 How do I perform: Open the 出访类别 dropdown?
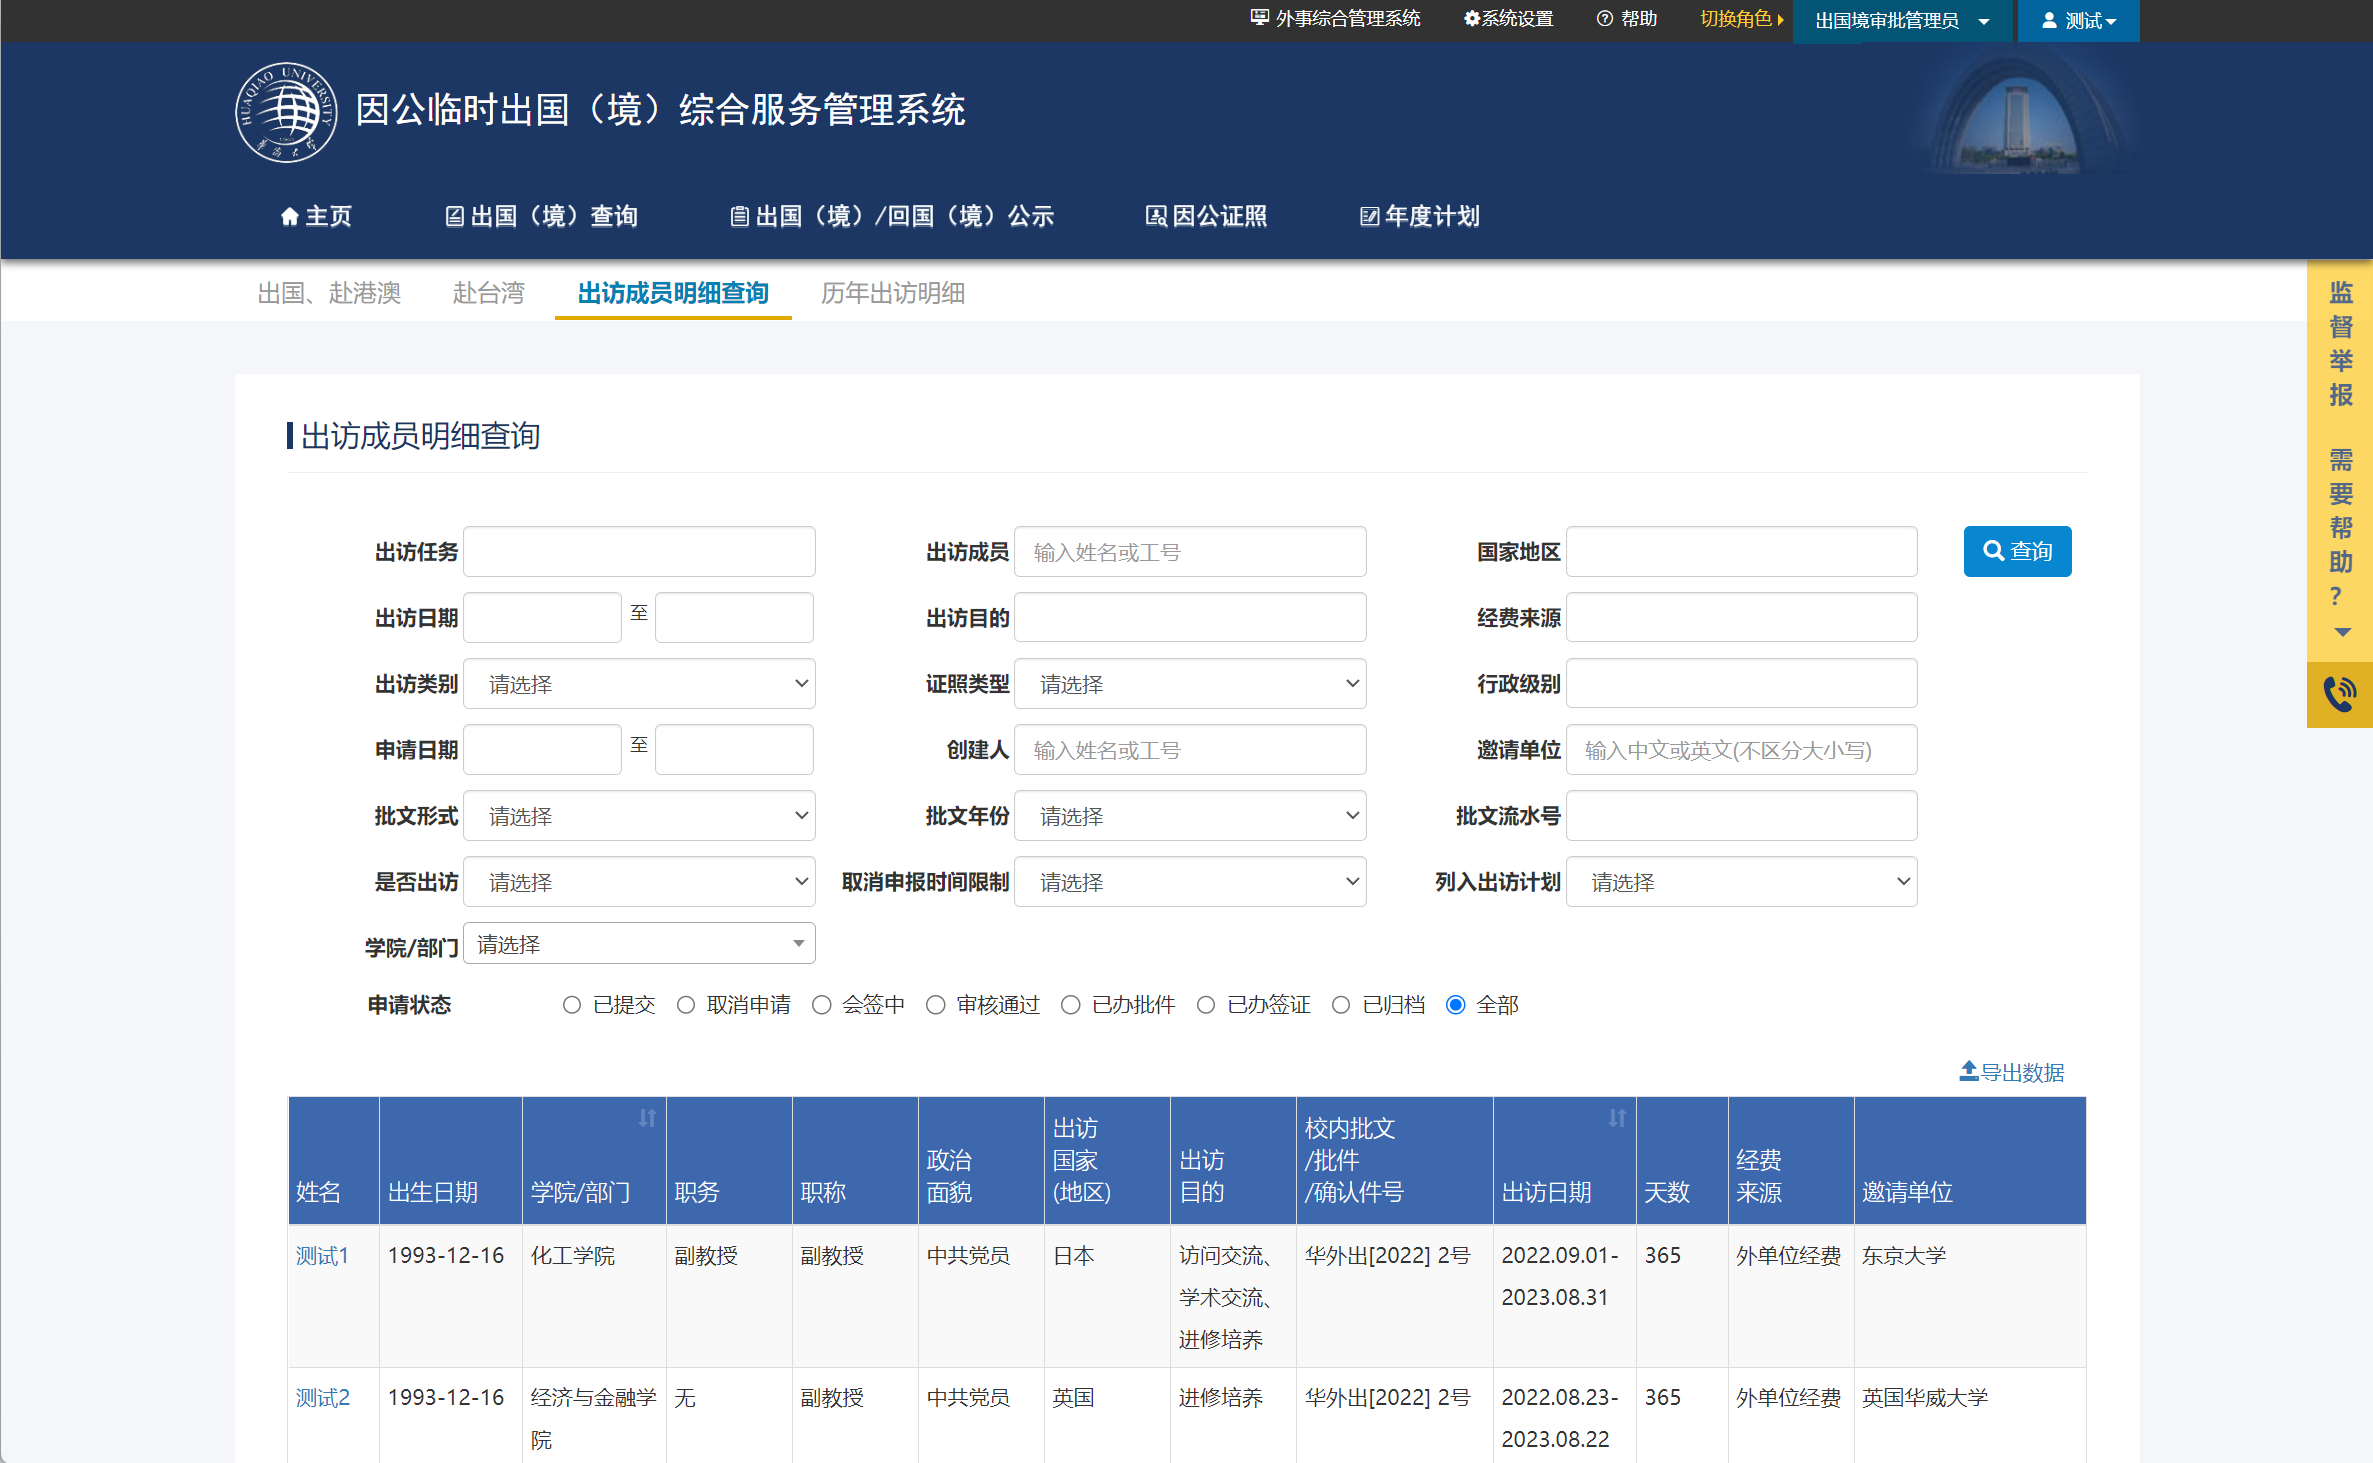[639, 683]
